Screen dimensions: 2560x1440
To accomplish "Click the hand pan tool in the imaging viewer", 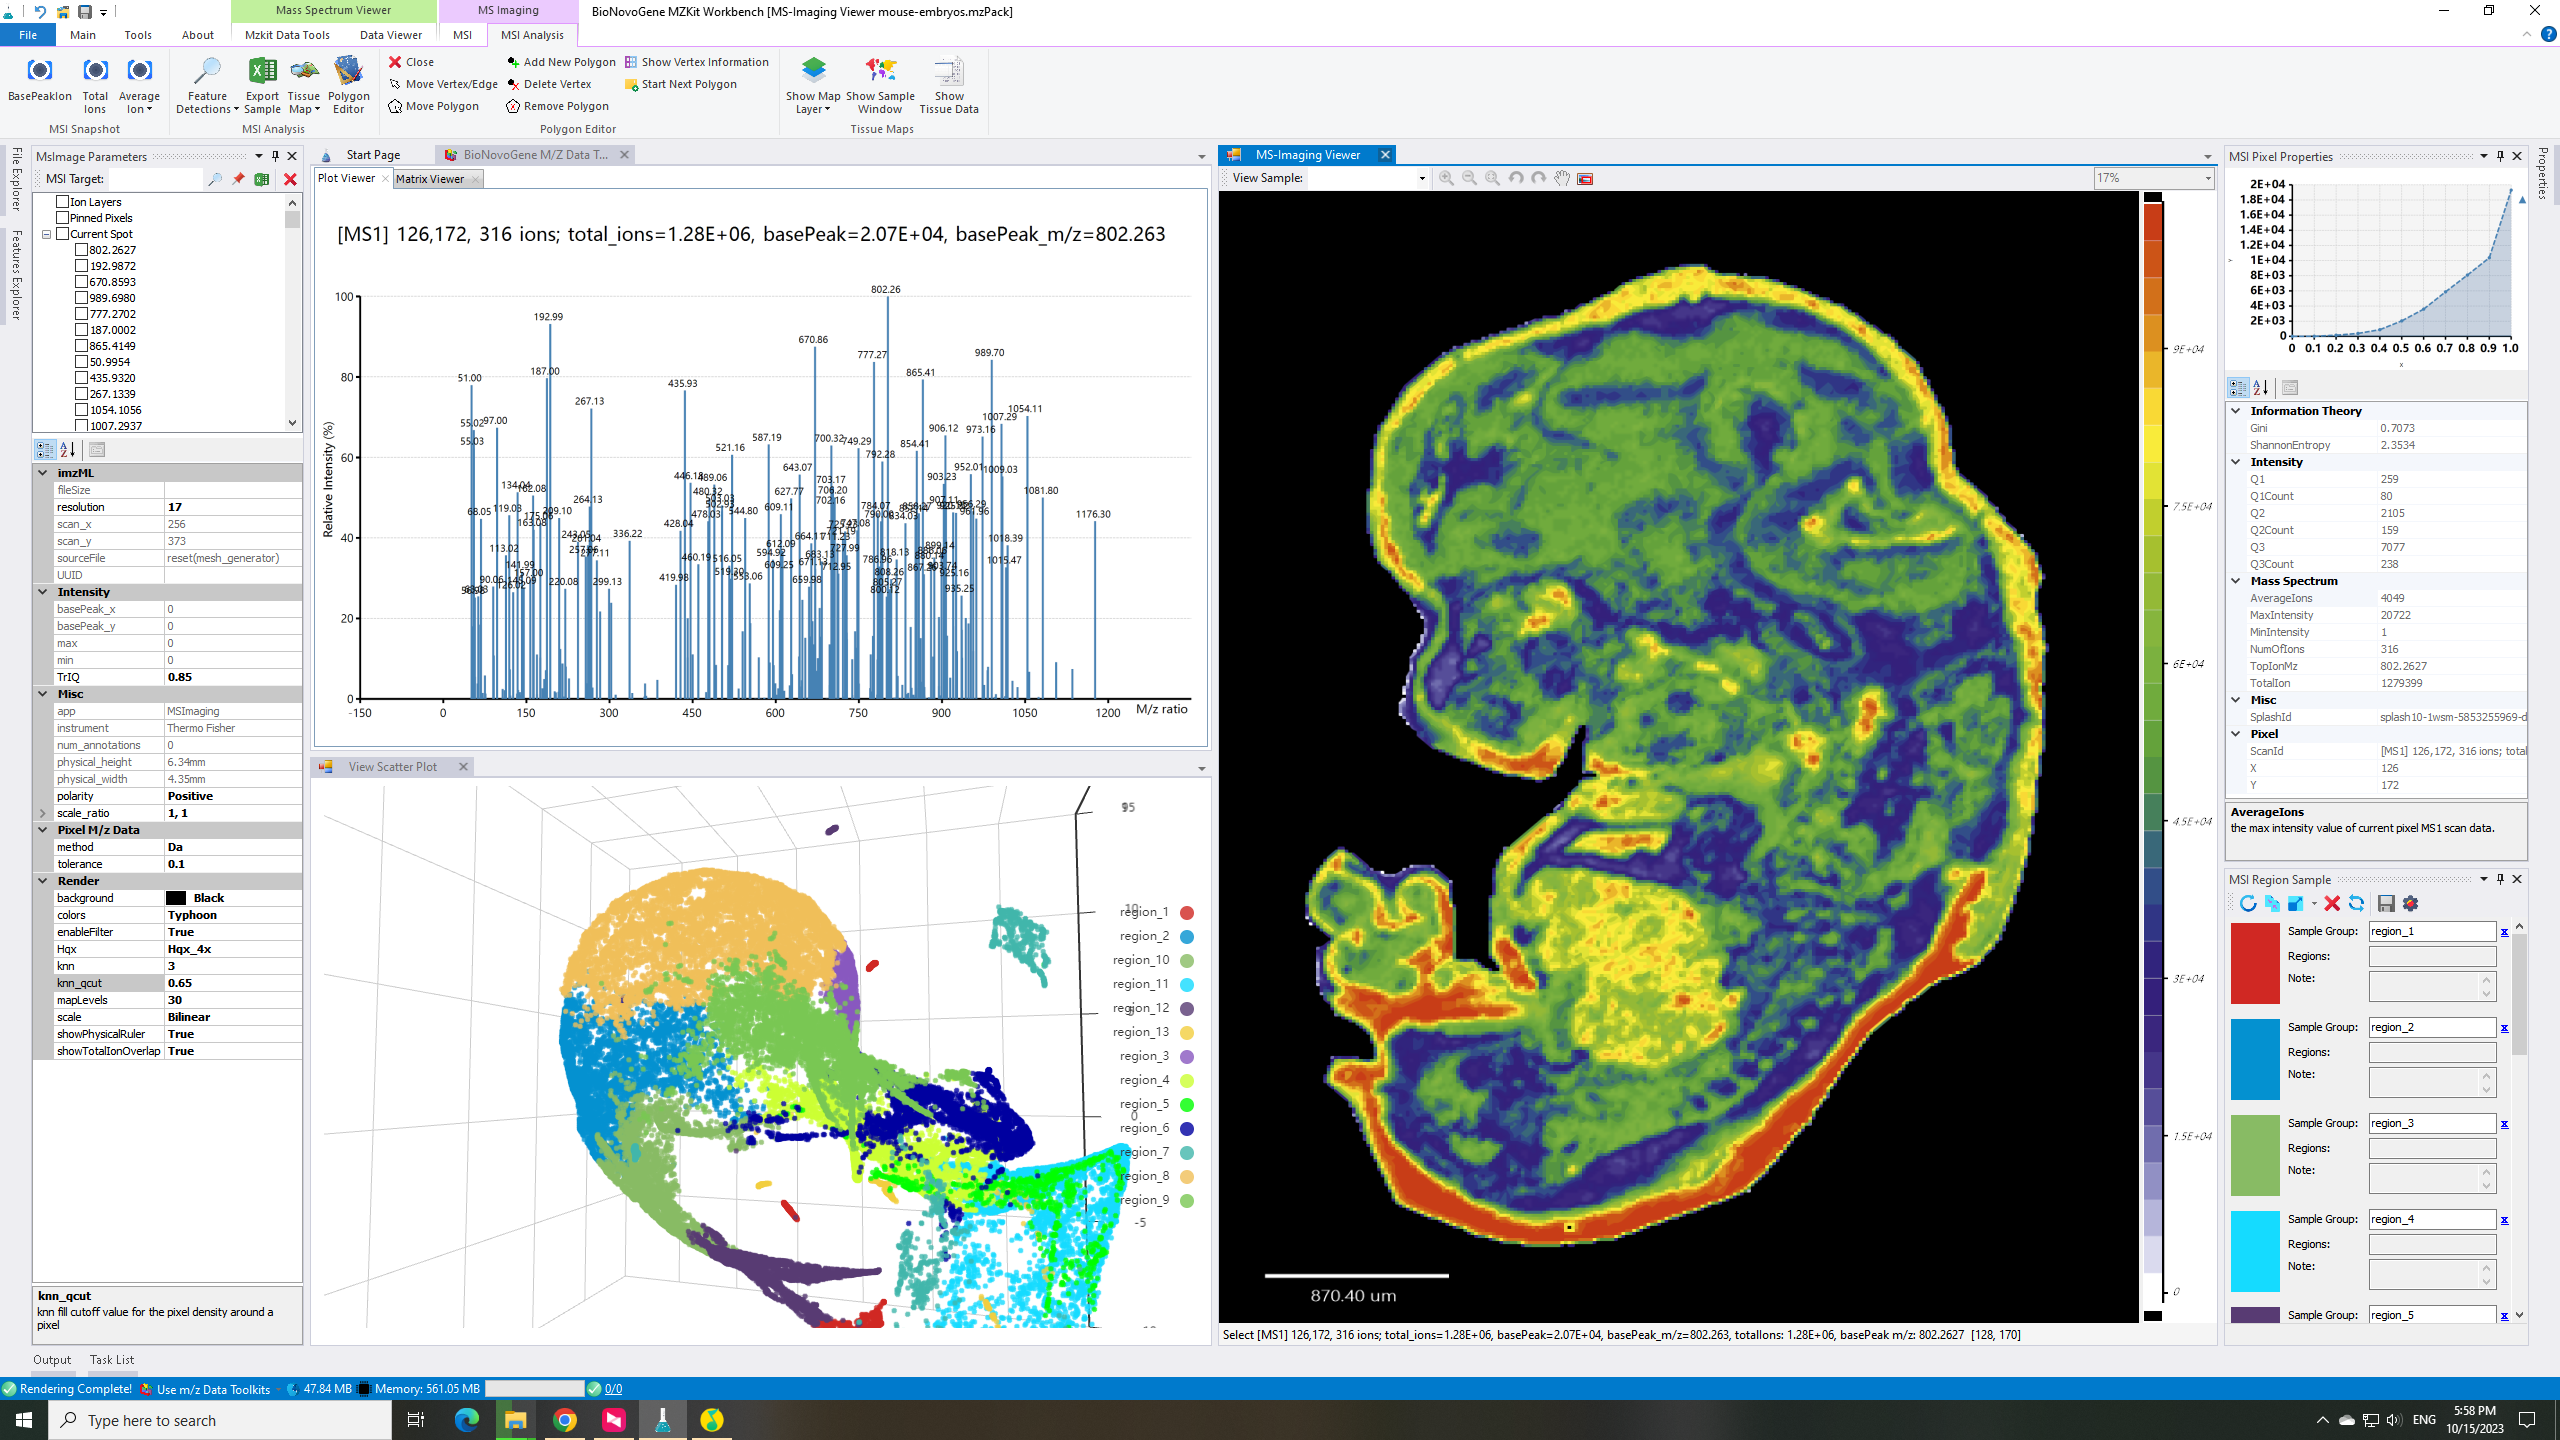I will tap(1562, 178).
